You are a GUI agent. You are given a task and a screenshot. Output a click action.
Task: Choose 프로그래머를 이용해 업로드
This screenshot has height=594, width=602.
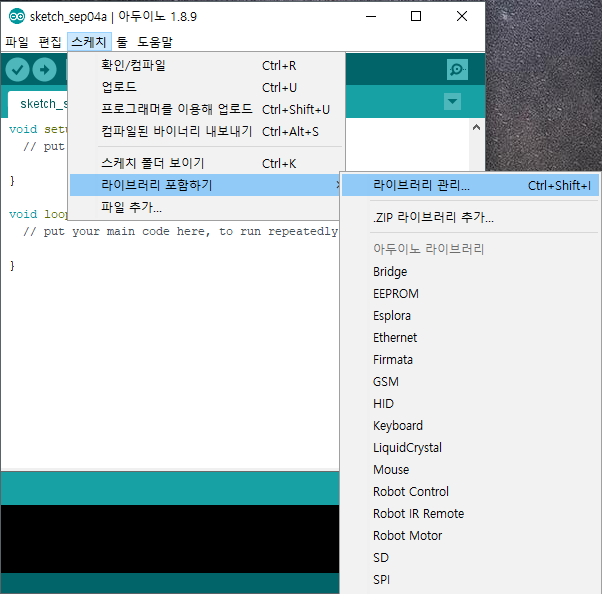[x=207, y=109]
